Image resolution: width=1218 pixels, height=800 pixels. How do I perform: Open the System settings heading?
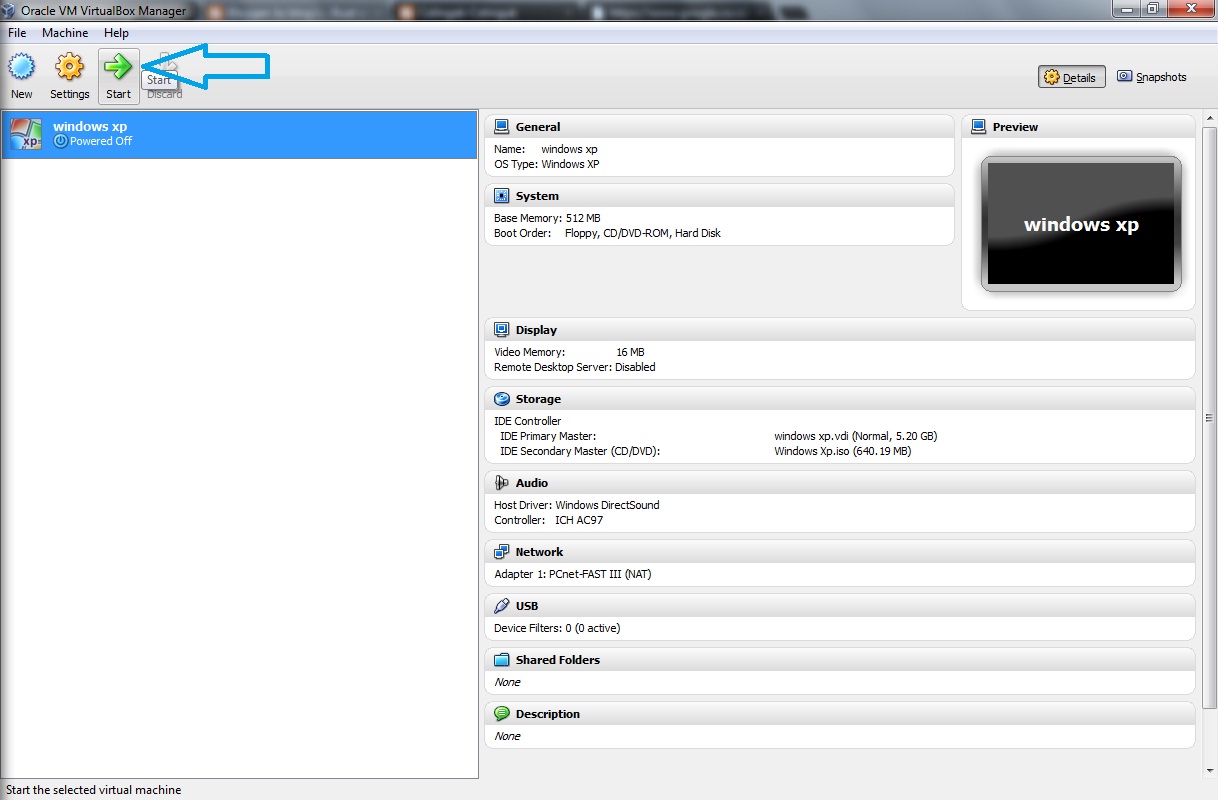[537, 196]
